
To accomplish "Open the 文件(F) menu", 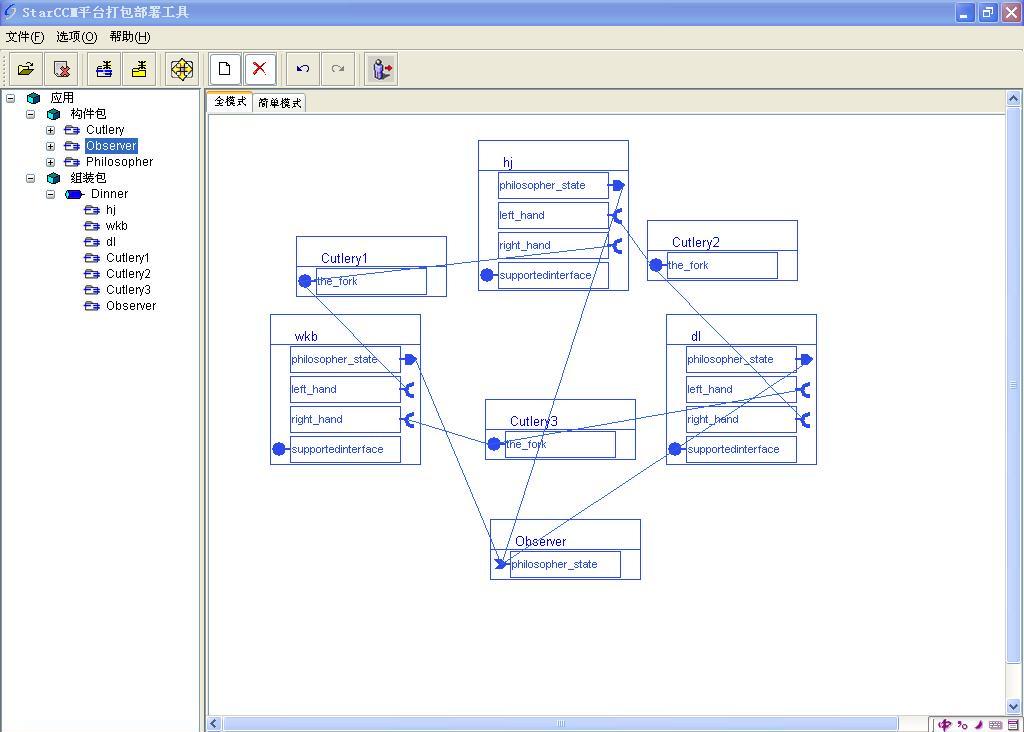I will pyautogui.click(x=25, y=37).
